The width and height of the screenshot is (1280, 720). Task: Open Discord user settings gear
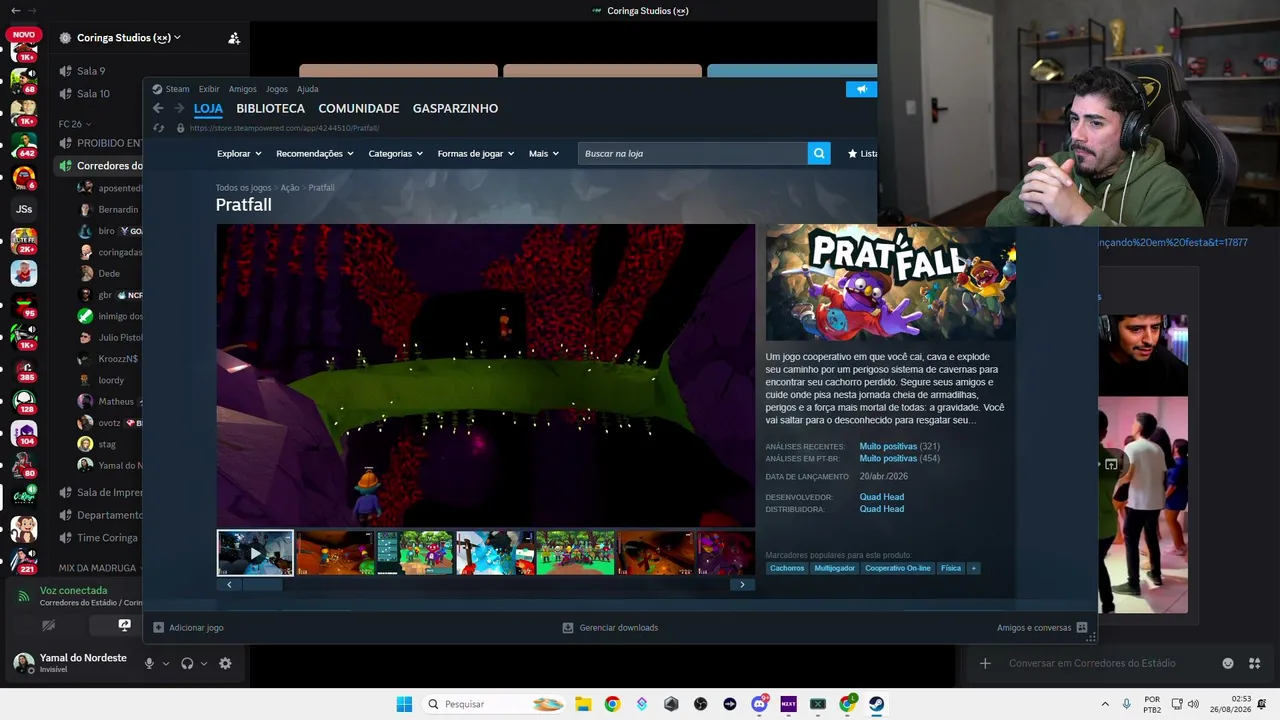(x=225, y=663)
